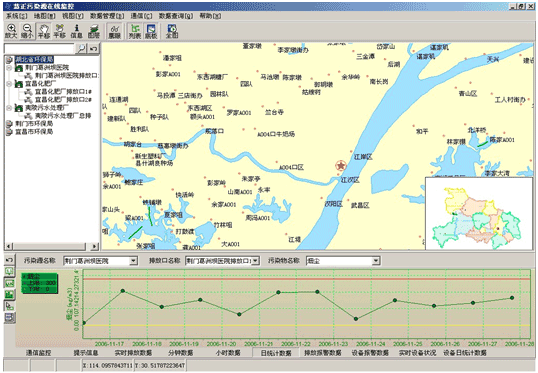Click the bottom table icon in chart sidebar
538x373 pixels.
10,317
